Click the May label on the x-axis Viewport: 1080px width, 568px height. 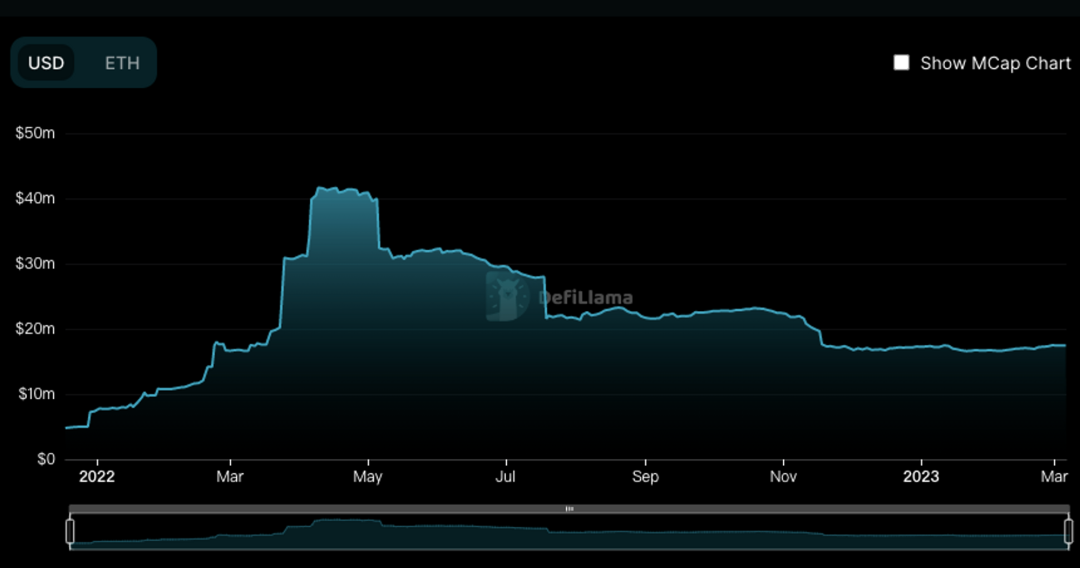click(368, 477)
